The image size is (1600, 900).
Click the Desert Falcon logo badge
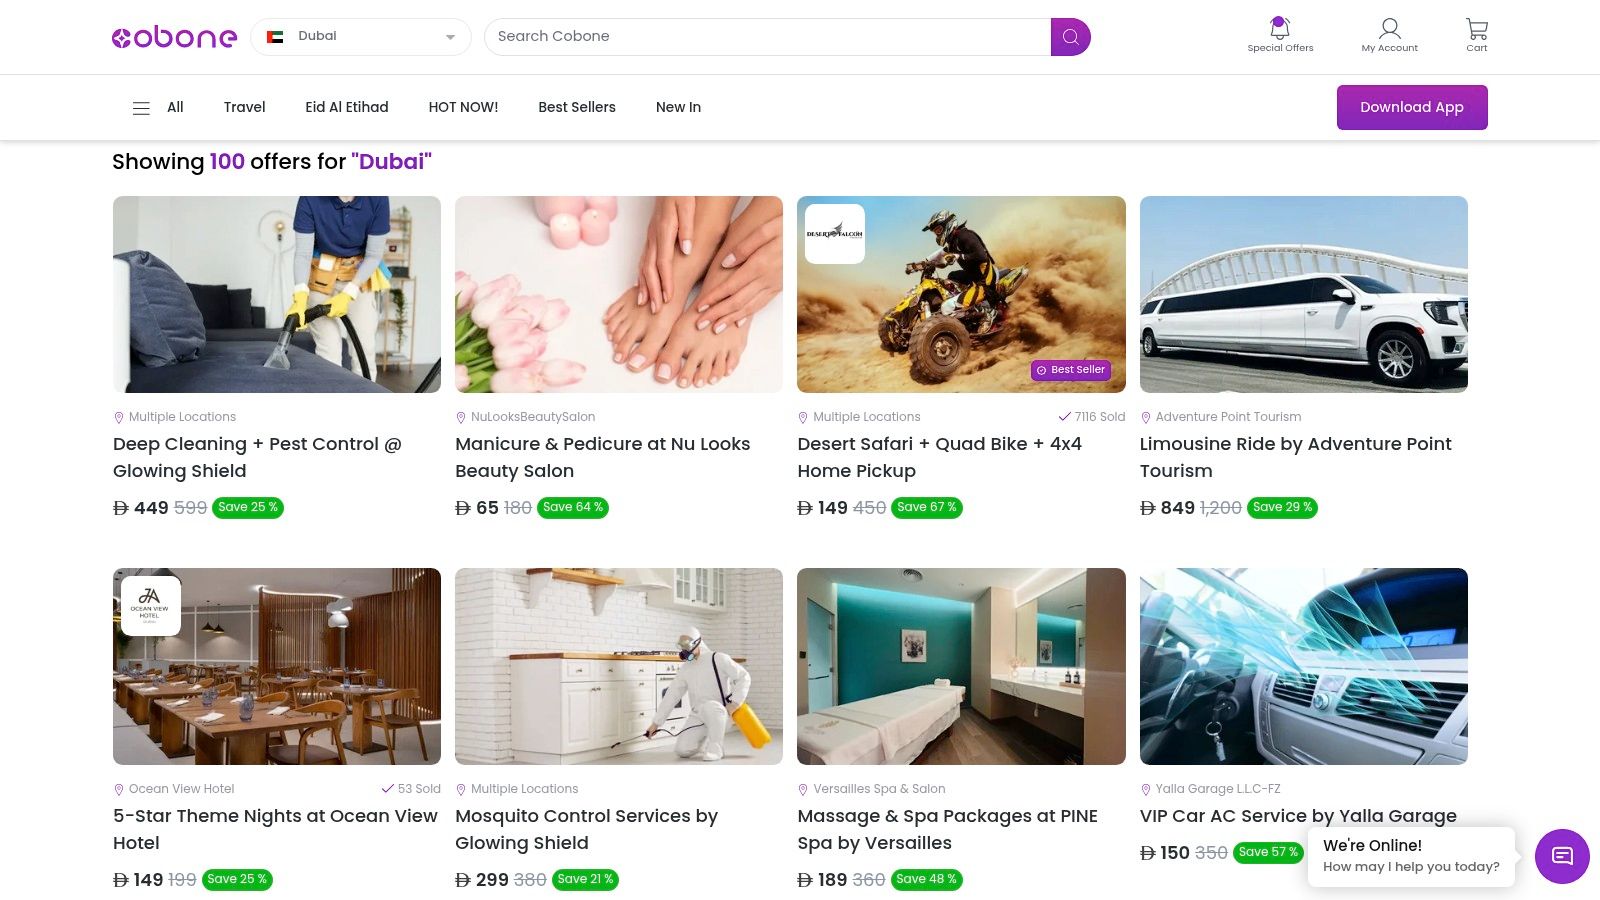click(x=835, y=234)
